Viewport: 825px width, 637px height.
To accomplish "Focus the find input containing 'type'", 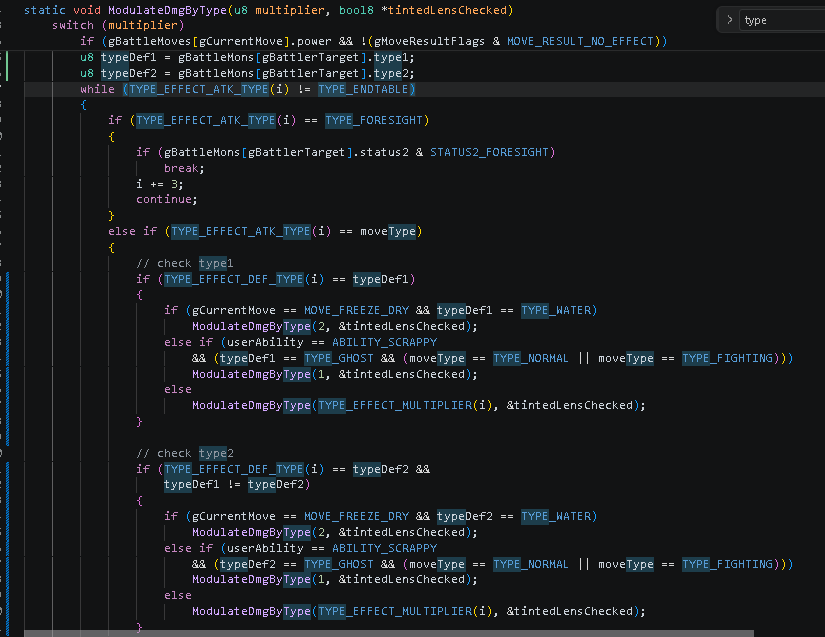I will click(x=782, y=21).
